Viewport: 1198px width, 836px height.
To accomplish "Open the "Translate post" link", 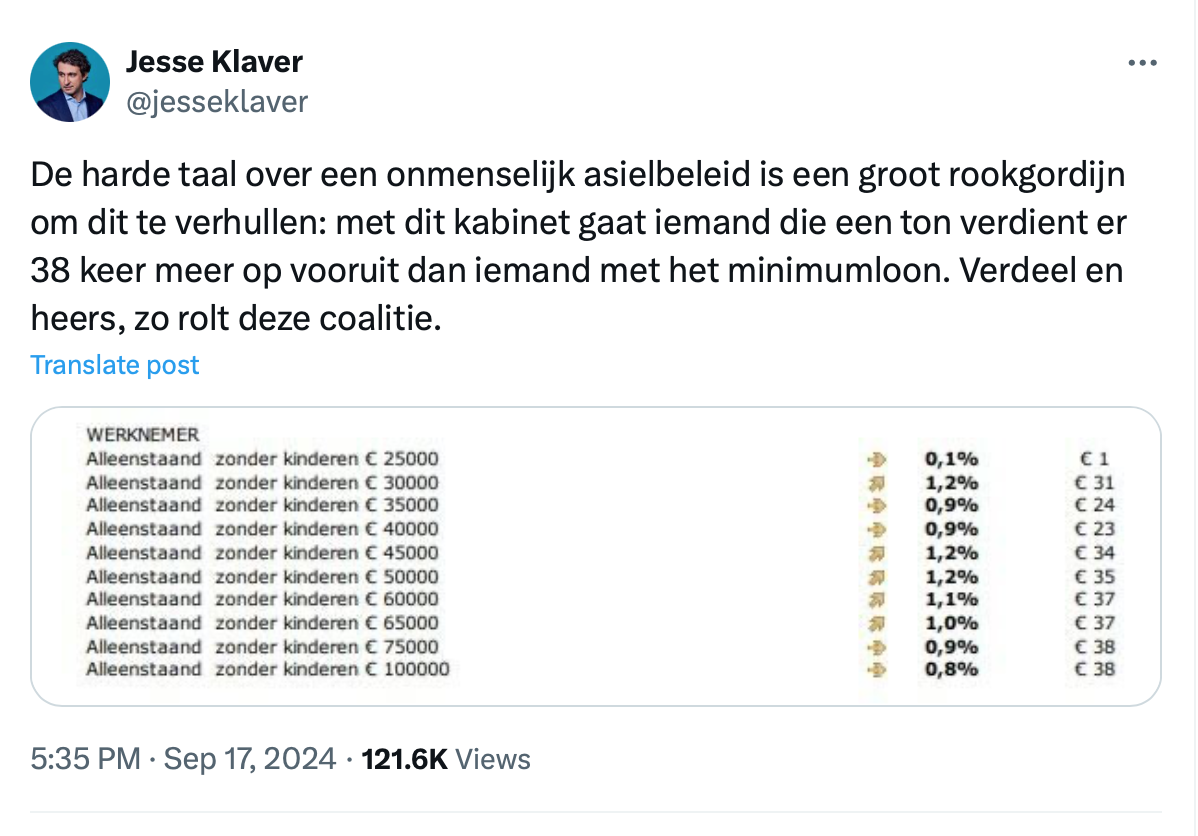I will point(114,365).
